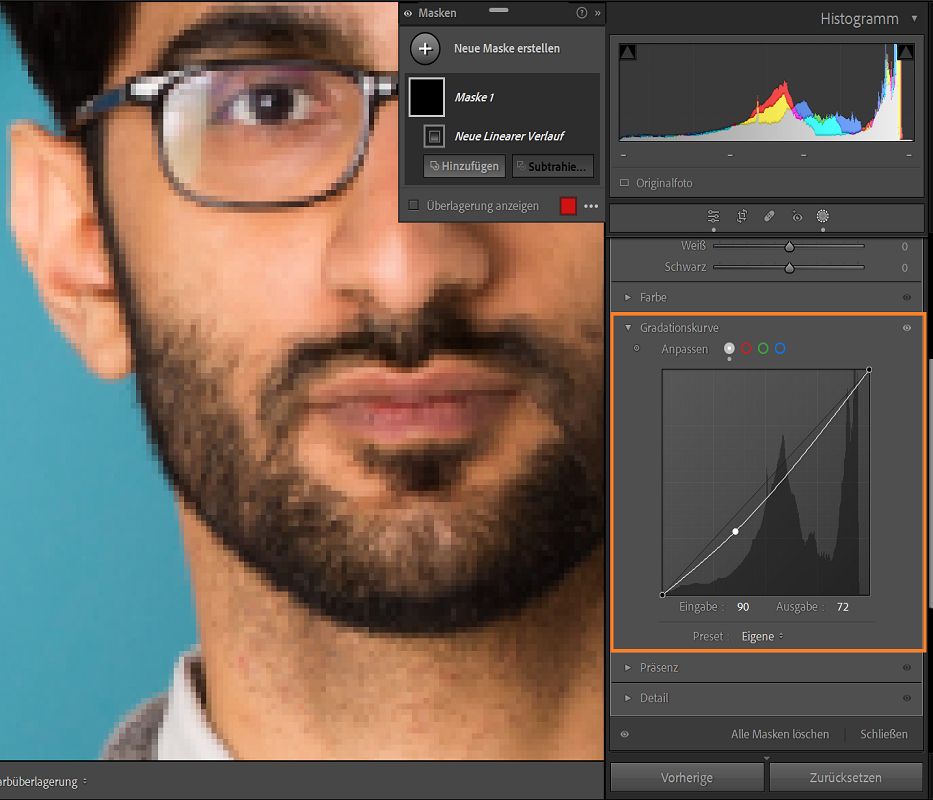Enable Überlagerung anzeigen checkbox
933x800 pixels.
click(414, 205)
